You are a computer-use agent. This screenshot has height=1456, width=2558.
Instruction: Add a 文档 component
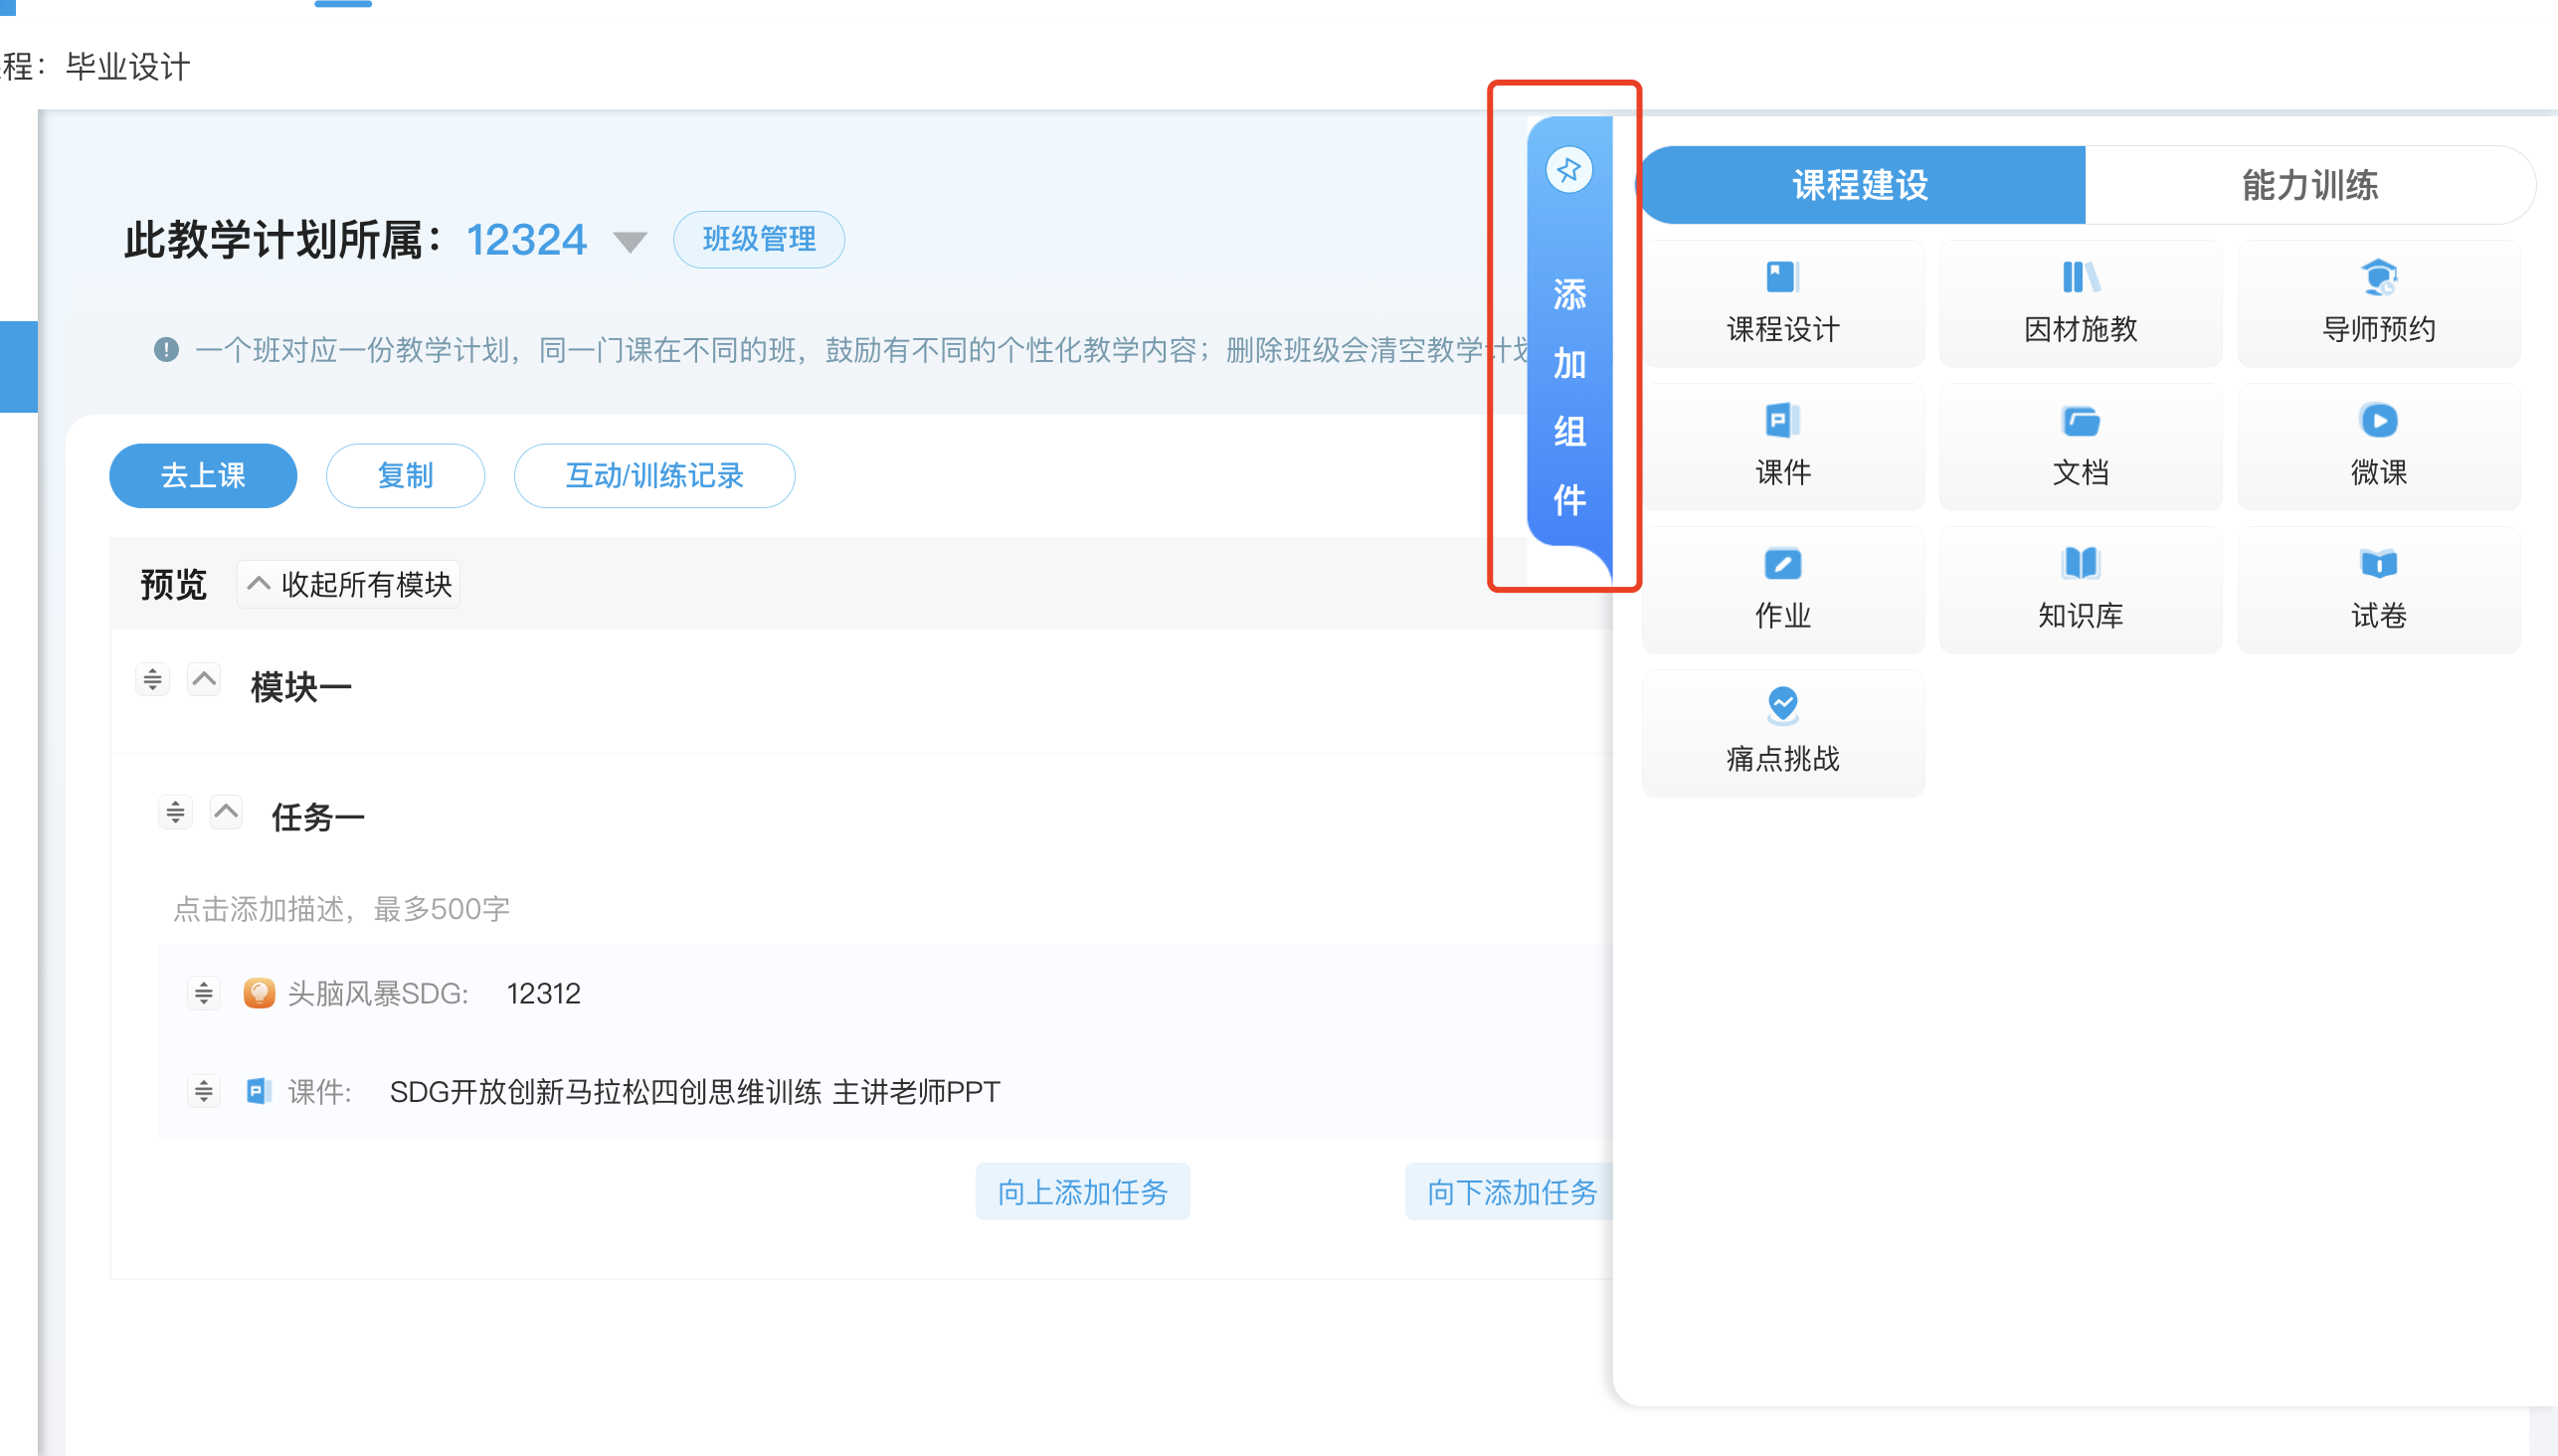[2080, 446]
